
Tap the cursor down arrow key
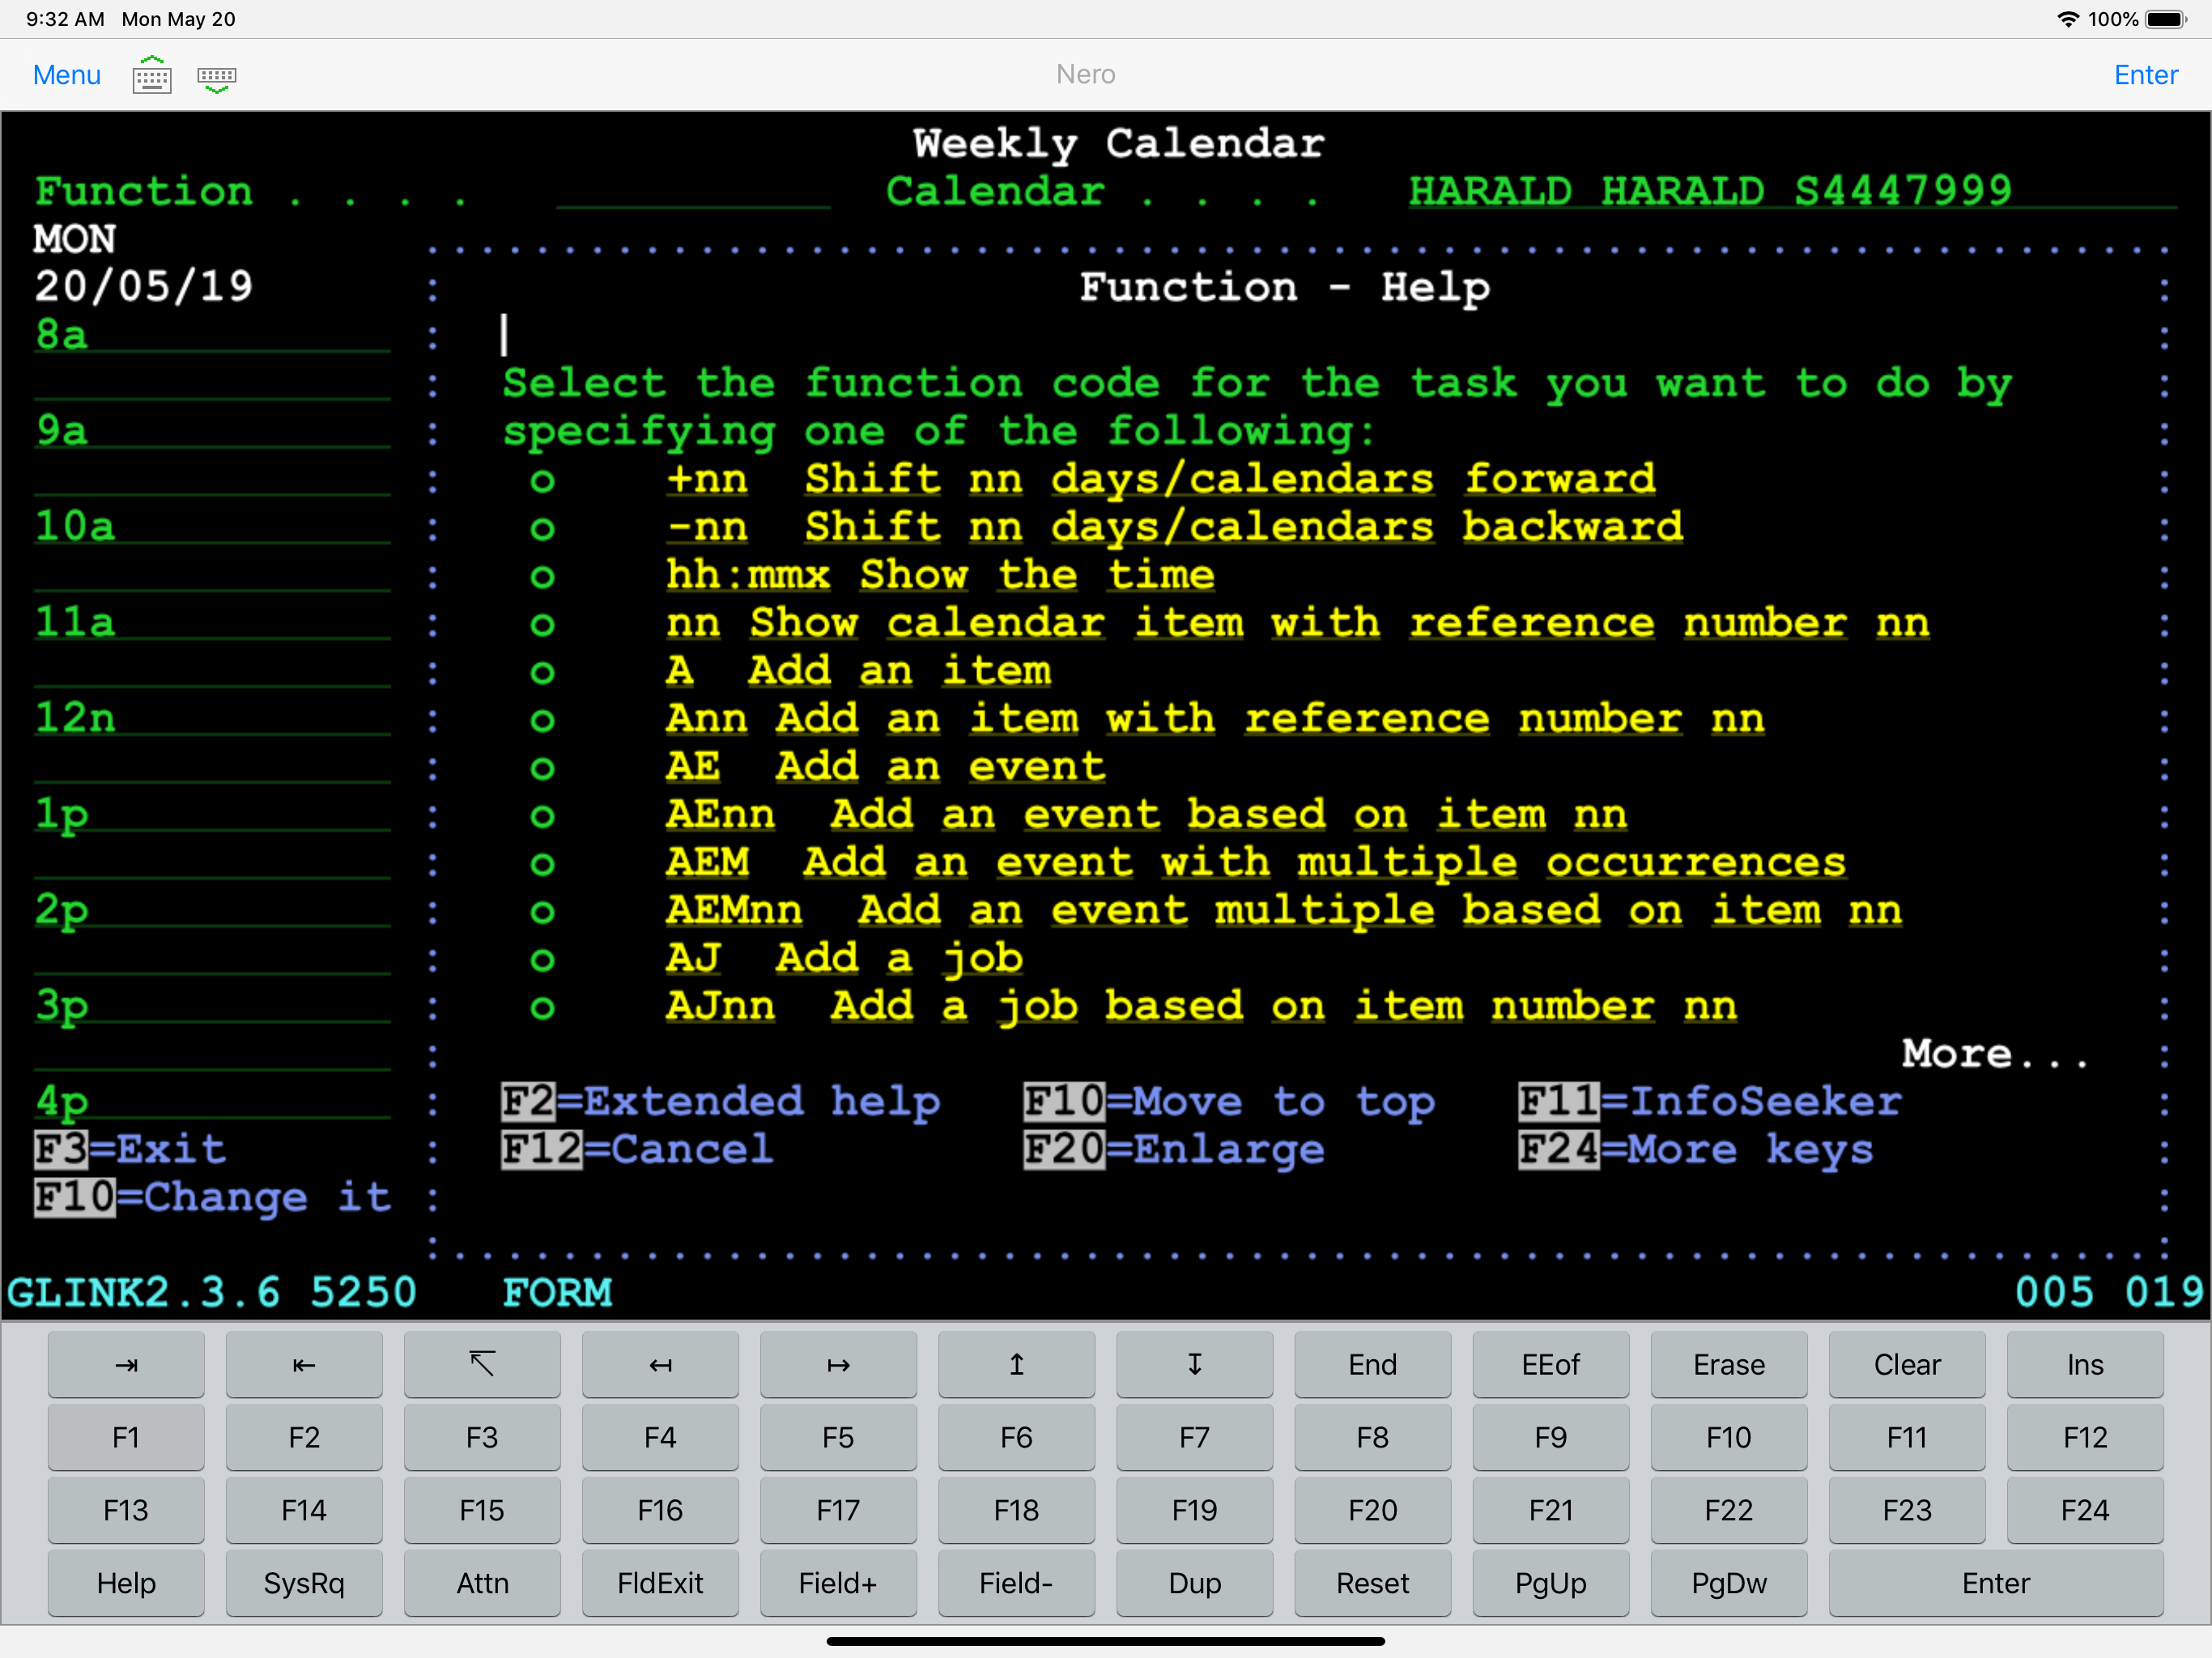point(1194,1364)
